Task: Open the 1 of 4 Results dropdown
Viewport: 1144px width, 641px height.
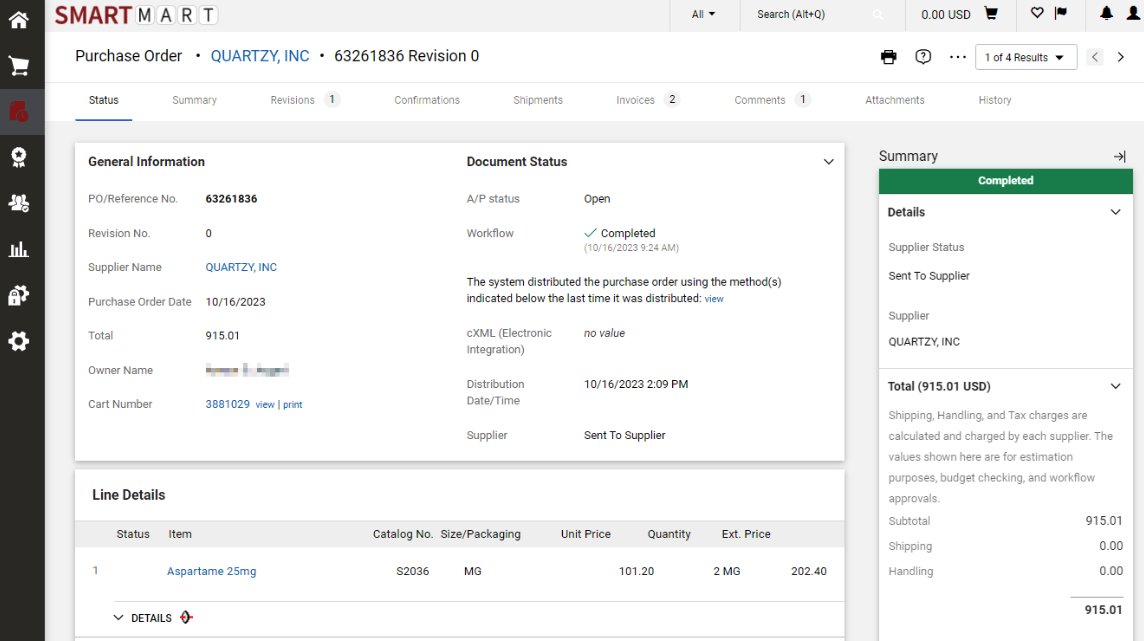Action: [x=1026, y=58]
